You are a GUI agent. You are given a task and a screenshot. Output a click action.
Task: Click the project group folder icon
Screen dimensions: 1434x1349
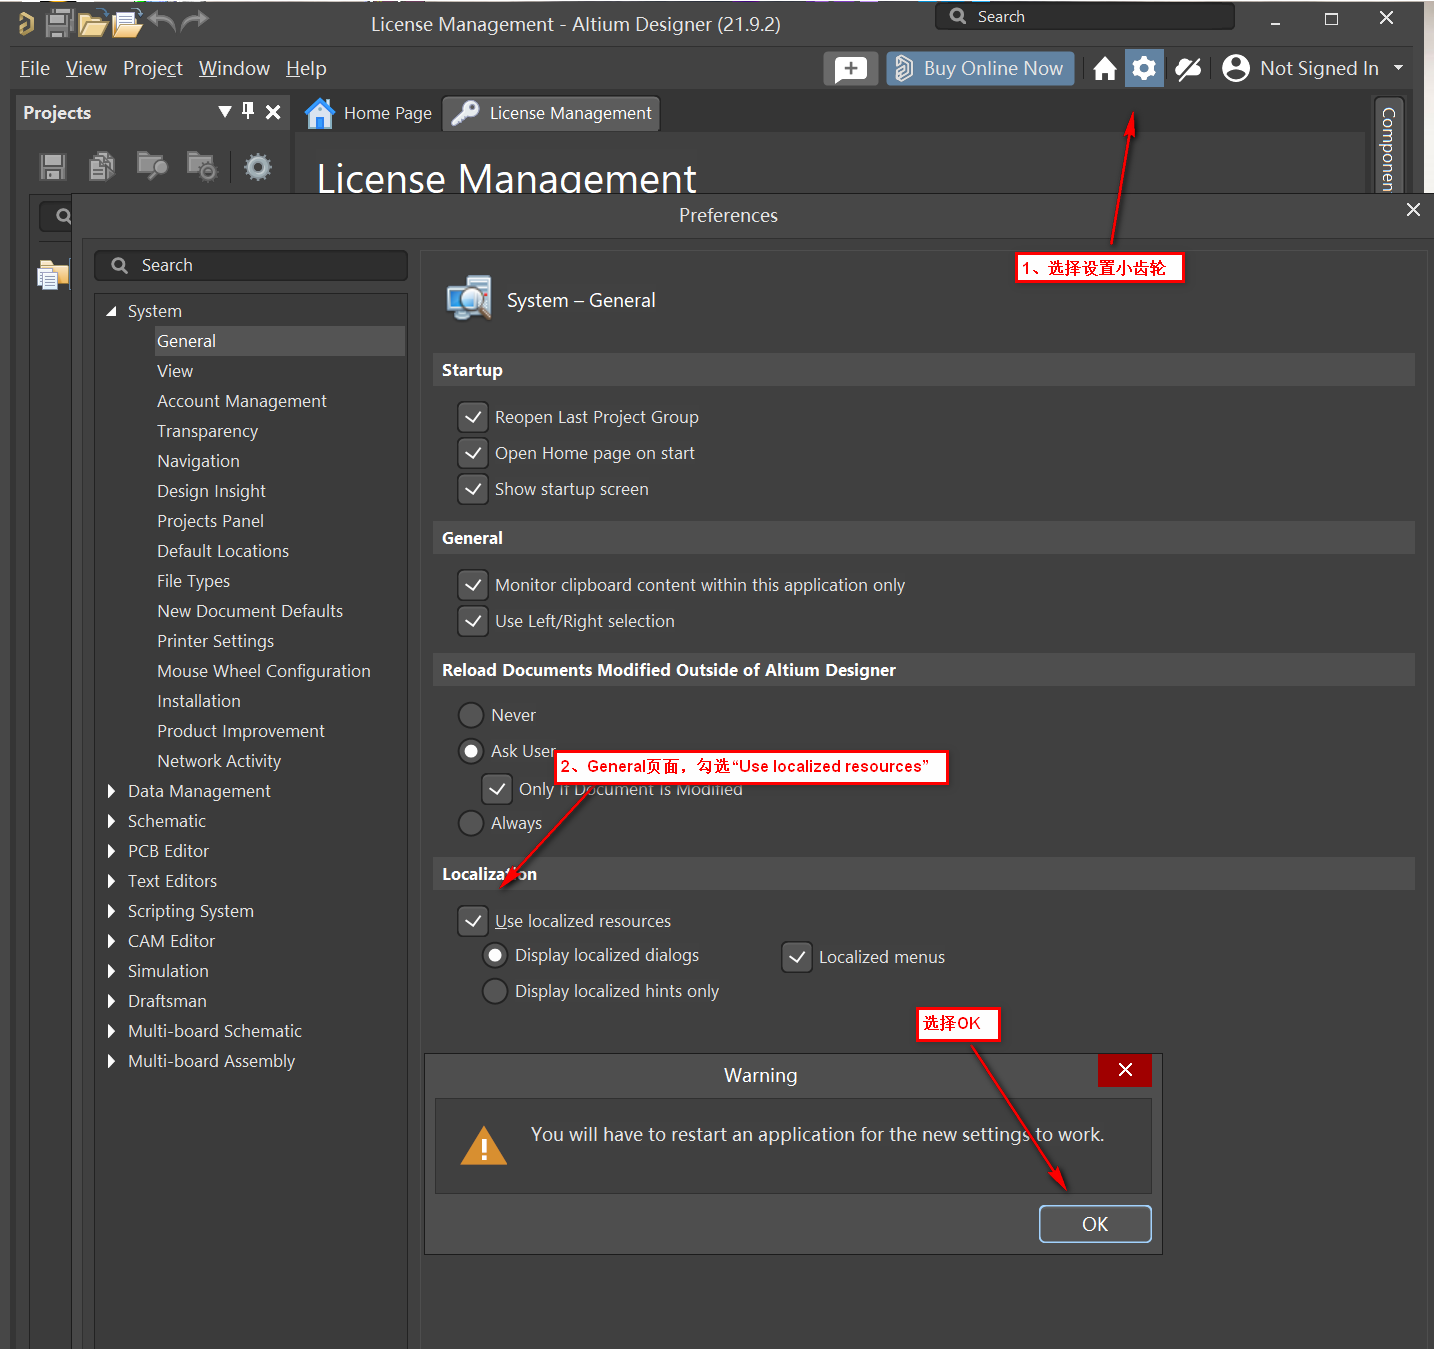(52, 274)
